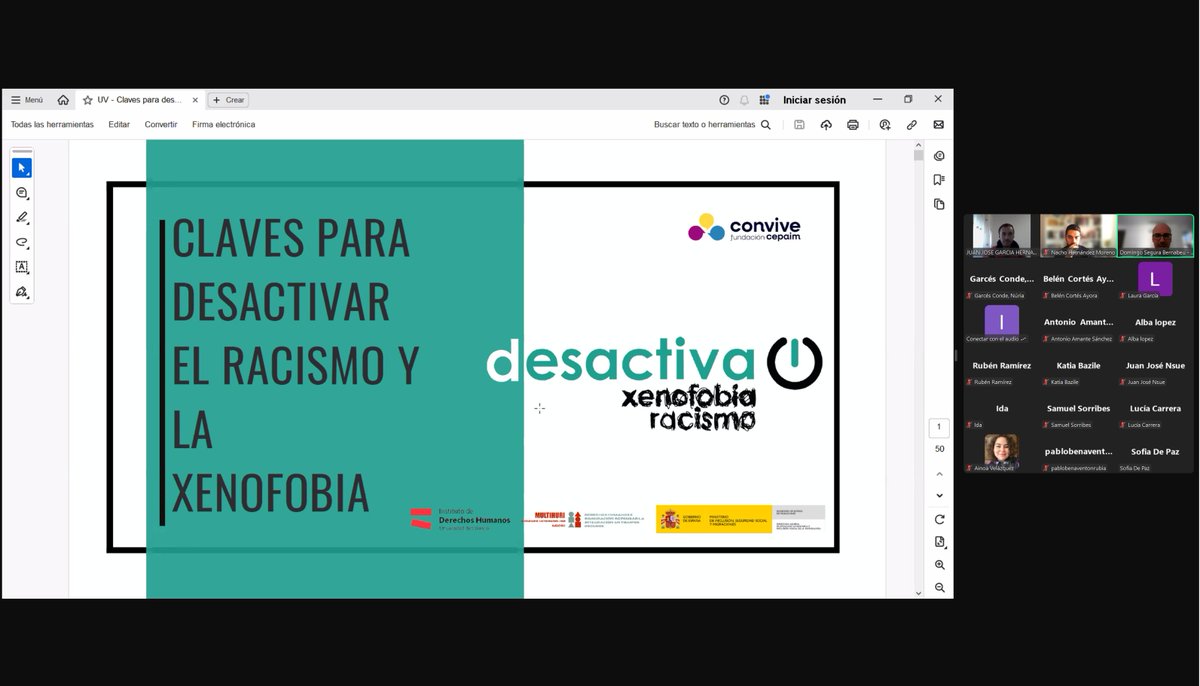Click participant name 'Alba lopez'
Screen dimensions: 1200x686
tap(1155, 322)
